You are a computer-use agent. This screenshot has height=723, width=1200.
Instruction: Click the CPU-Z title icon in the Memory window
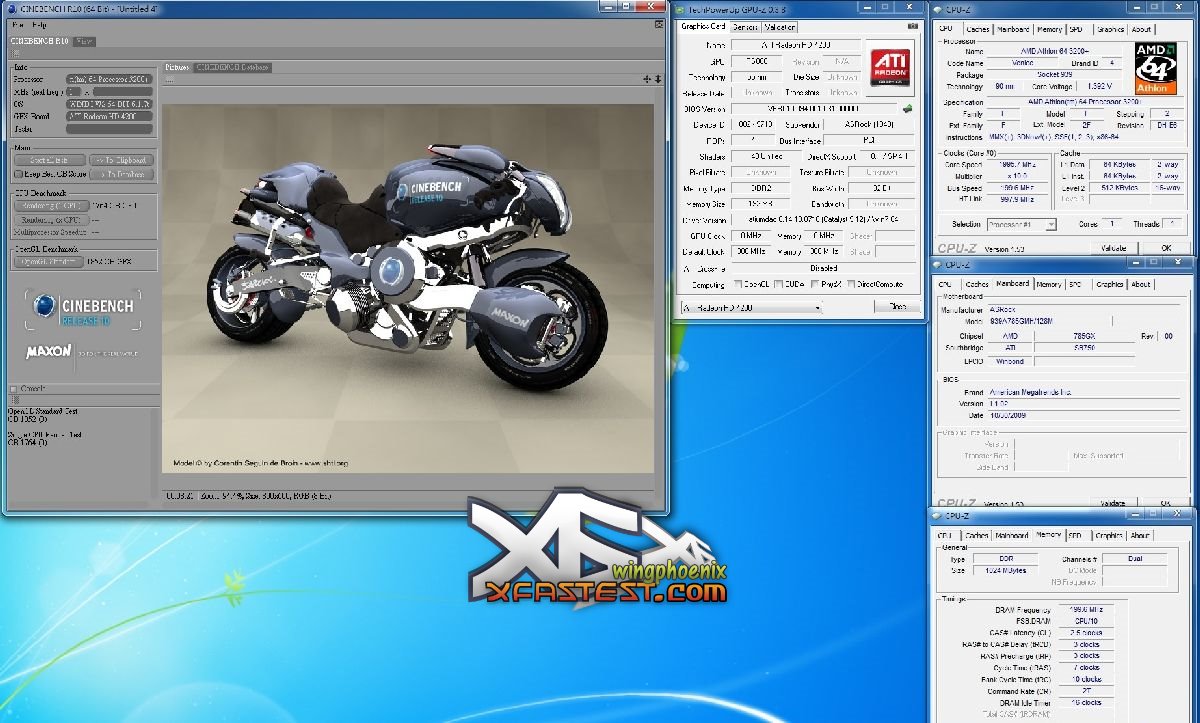tap(939, 515)
